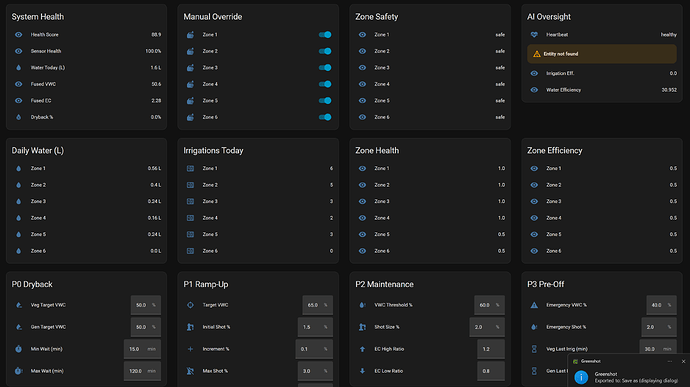The image size is (690, 387).
Task: Open Zone Efficiency Zone 6 row
Action: point(602,251)
